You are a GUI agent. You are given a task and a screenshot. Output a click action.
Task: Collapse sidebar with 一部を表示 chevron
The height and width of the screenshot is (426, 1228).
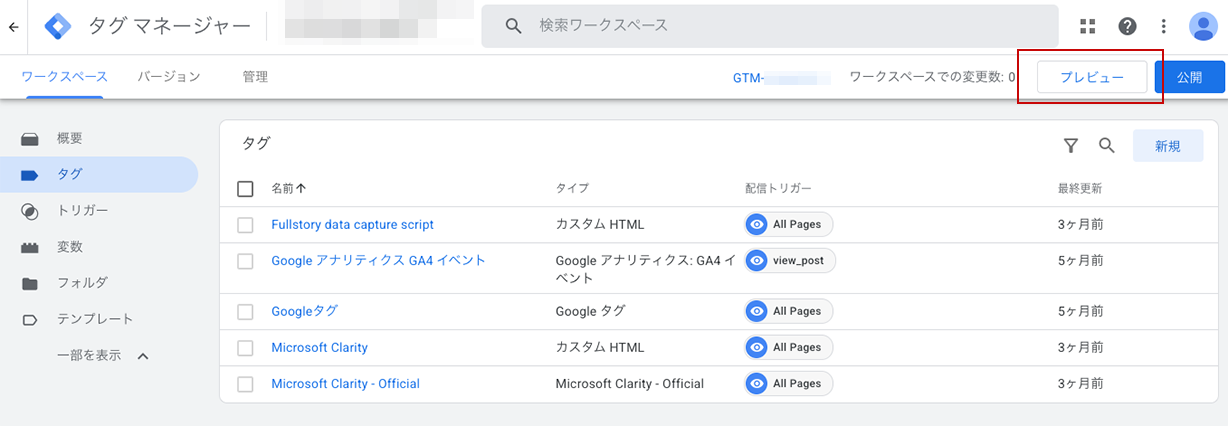[142, 356]
